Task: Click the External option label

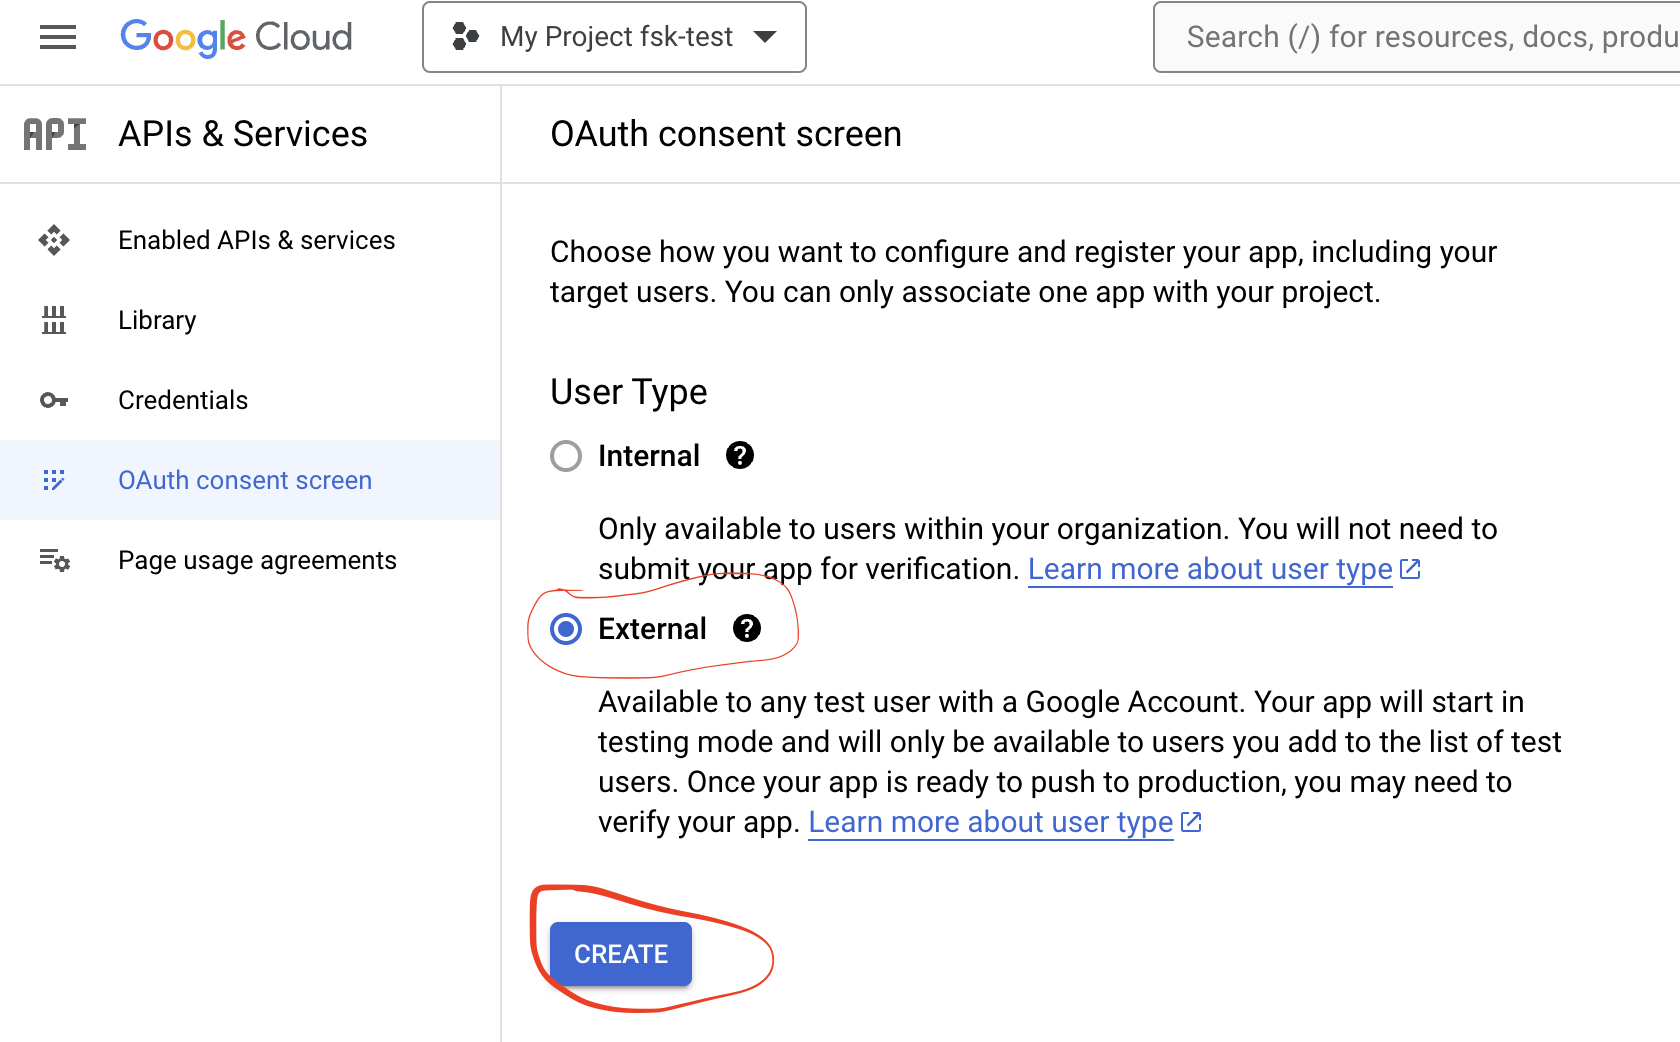Action: pos(652,629)
